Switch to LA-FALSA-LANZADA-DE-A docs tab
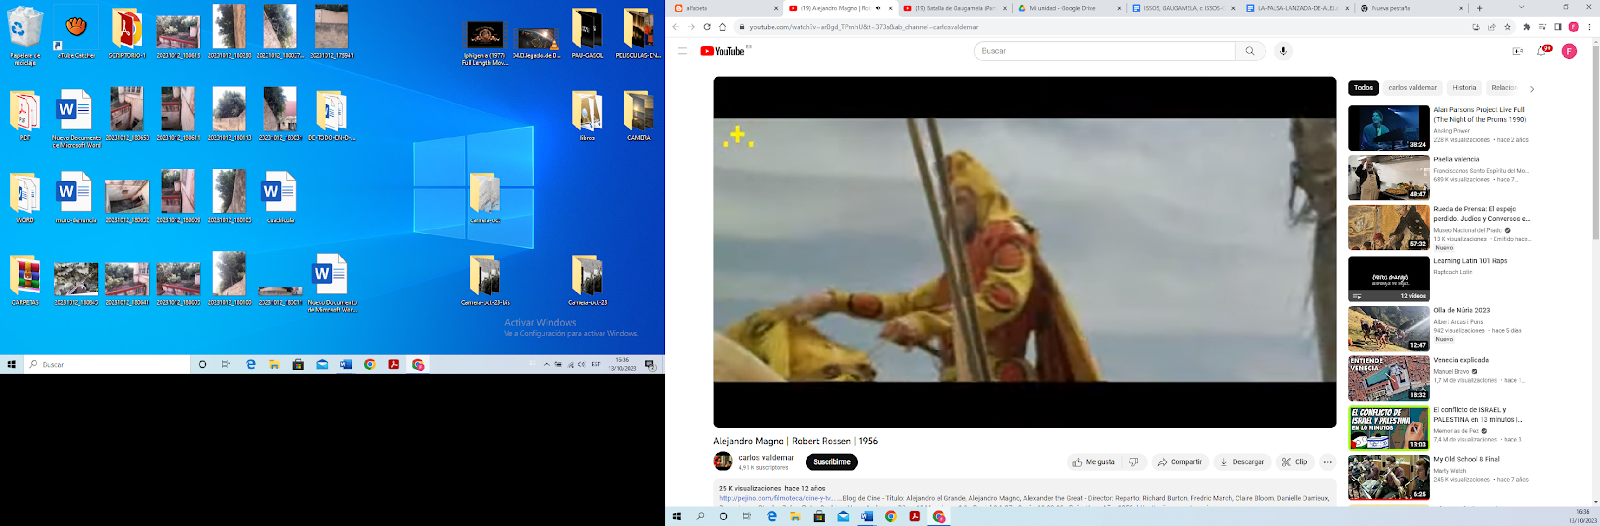Viewport: 1600px width, 526px height. coord(1297,8)
